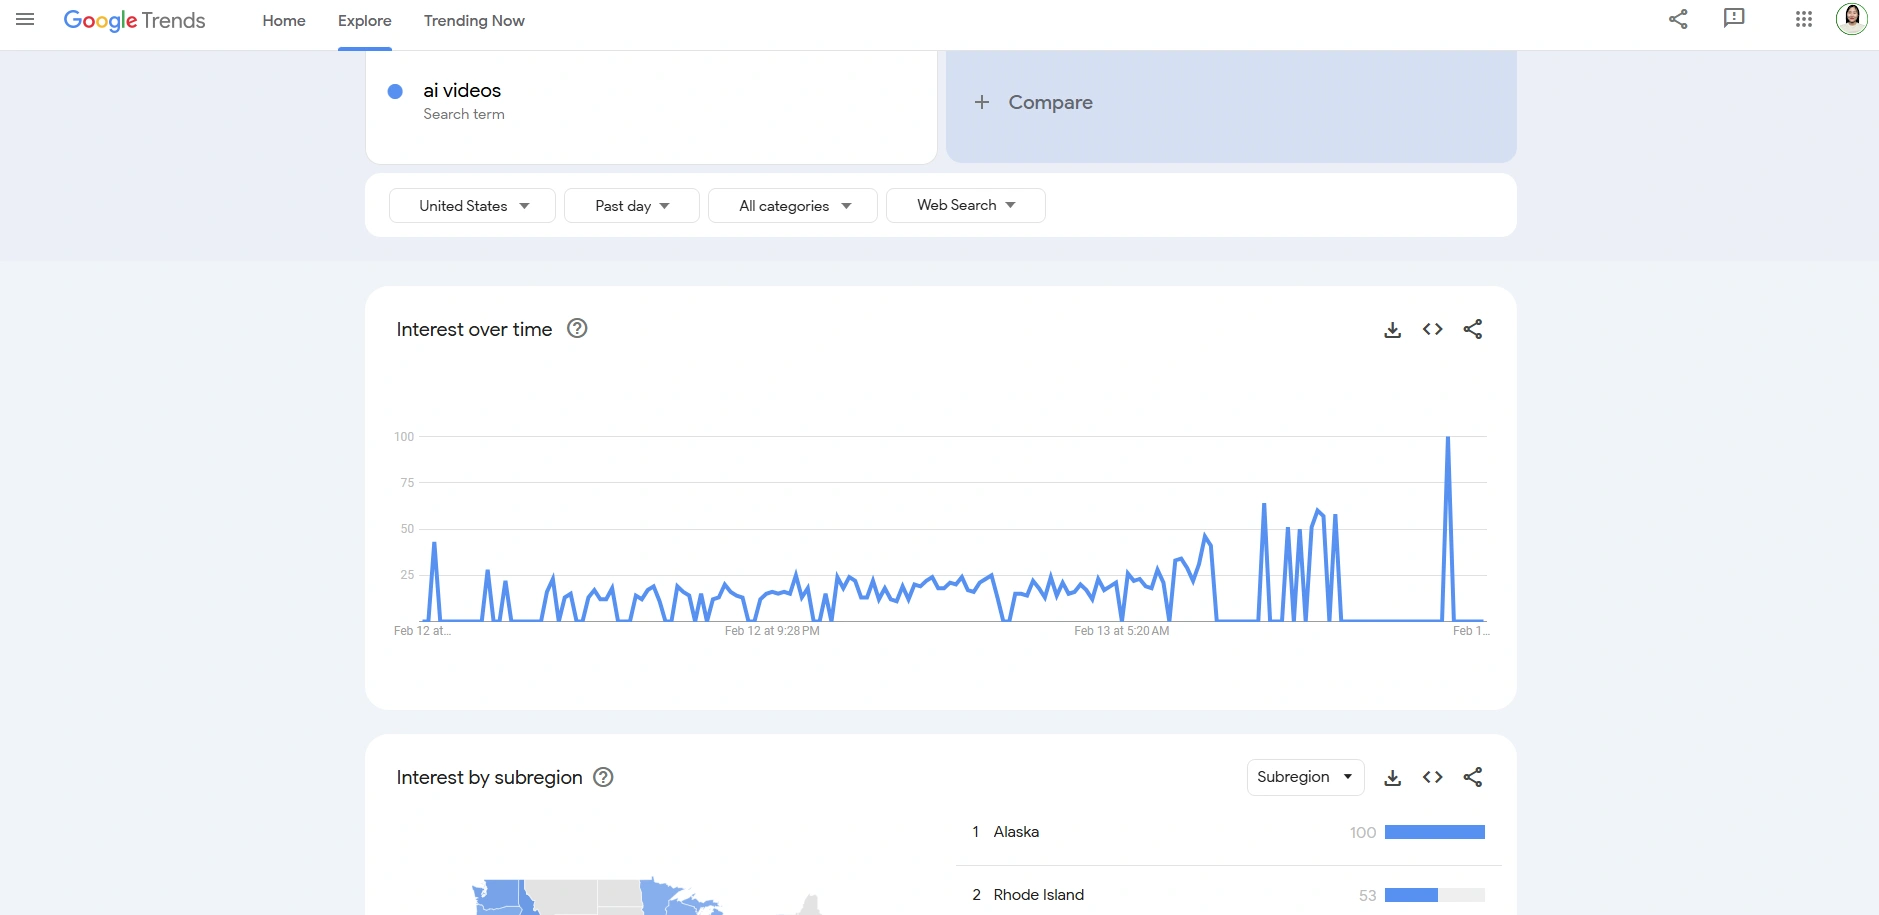The height and width of the screenshot is (915, 1879).
Task: Edit the 'ai videos' search term
Action: click(462, 90)
